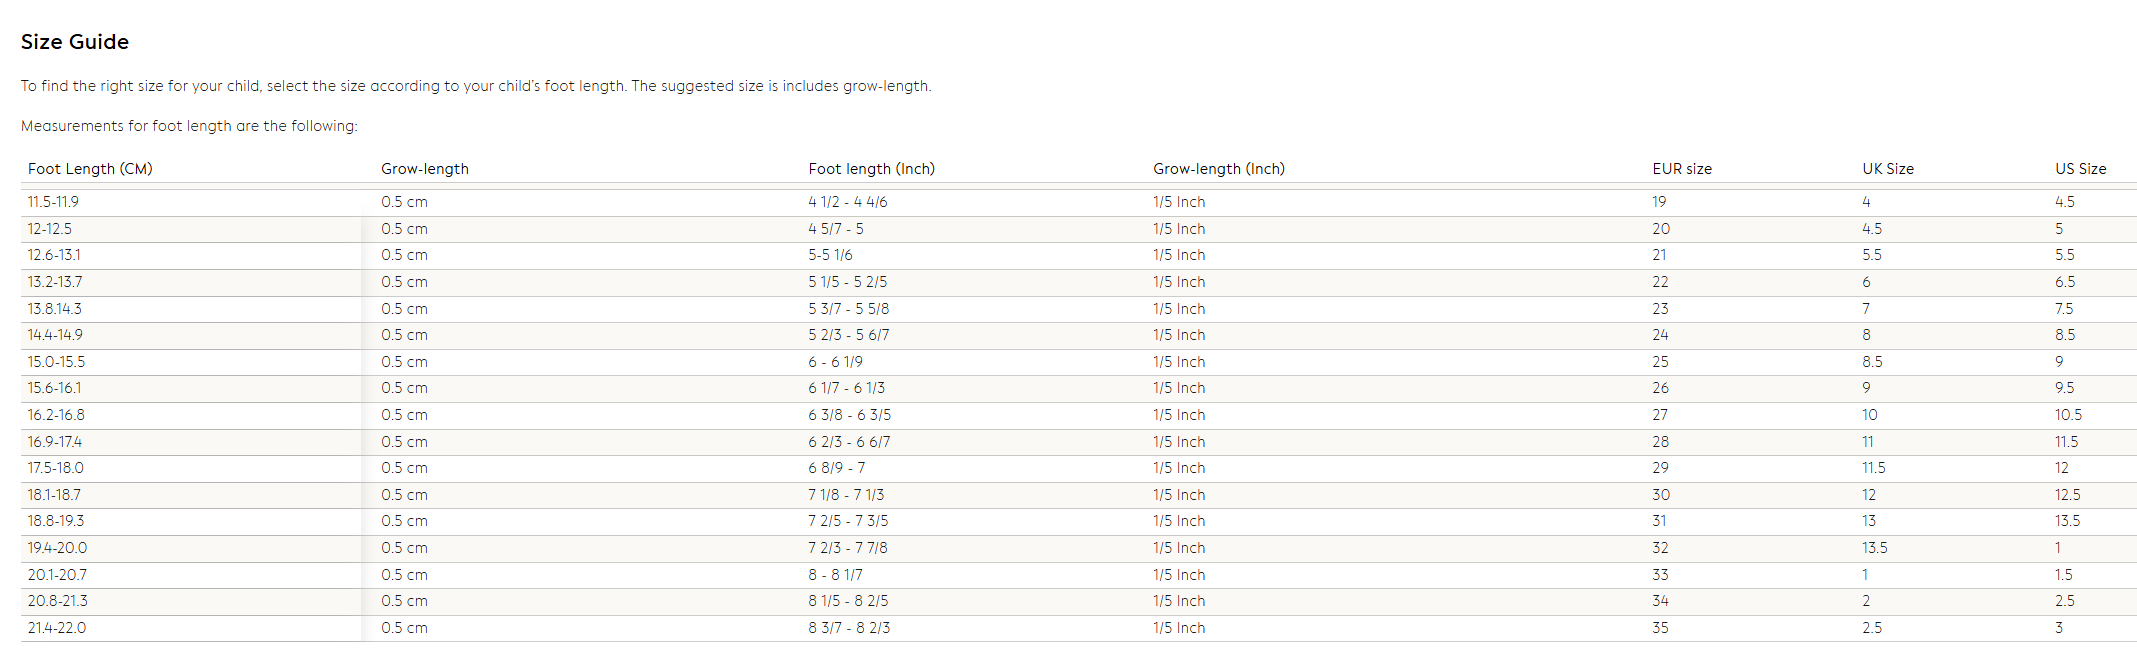This screenshot has height=670, width=2137.
Task: Click the inch range "6 3/8 - 6 3/5"
Action: 849,415
